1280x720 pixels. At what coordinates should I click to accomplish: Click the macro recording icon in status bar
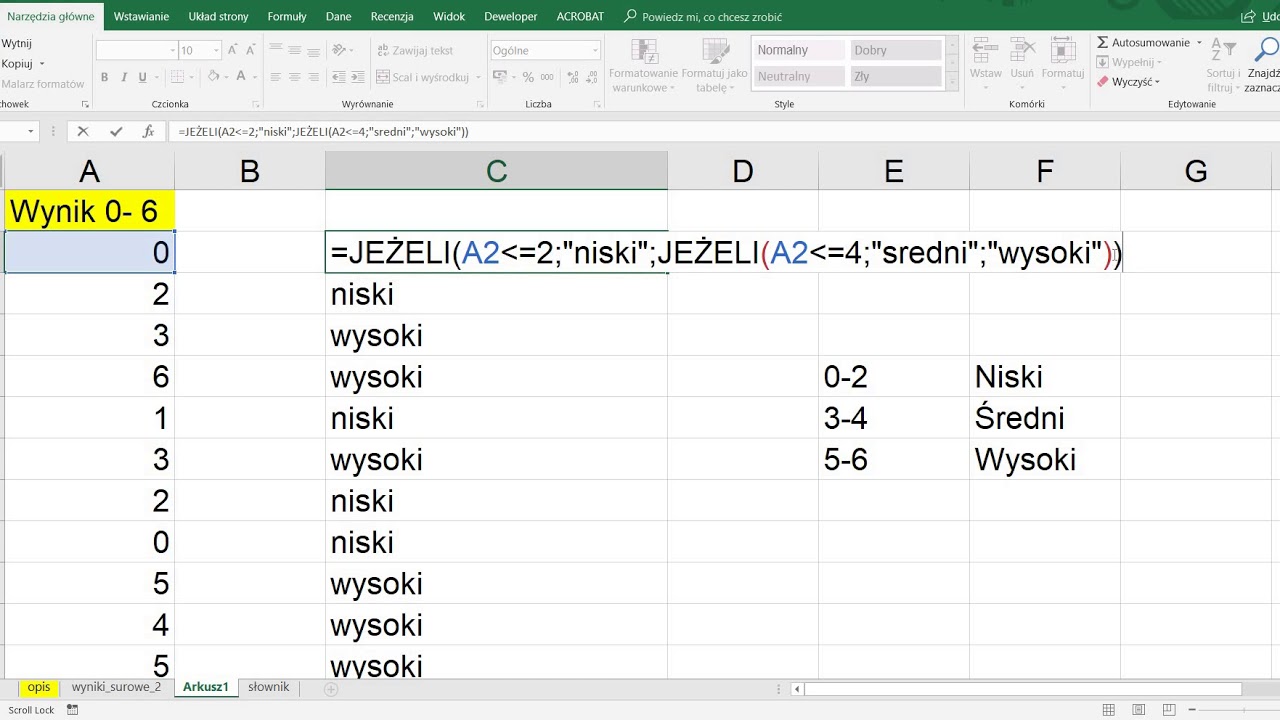[72, 710]
